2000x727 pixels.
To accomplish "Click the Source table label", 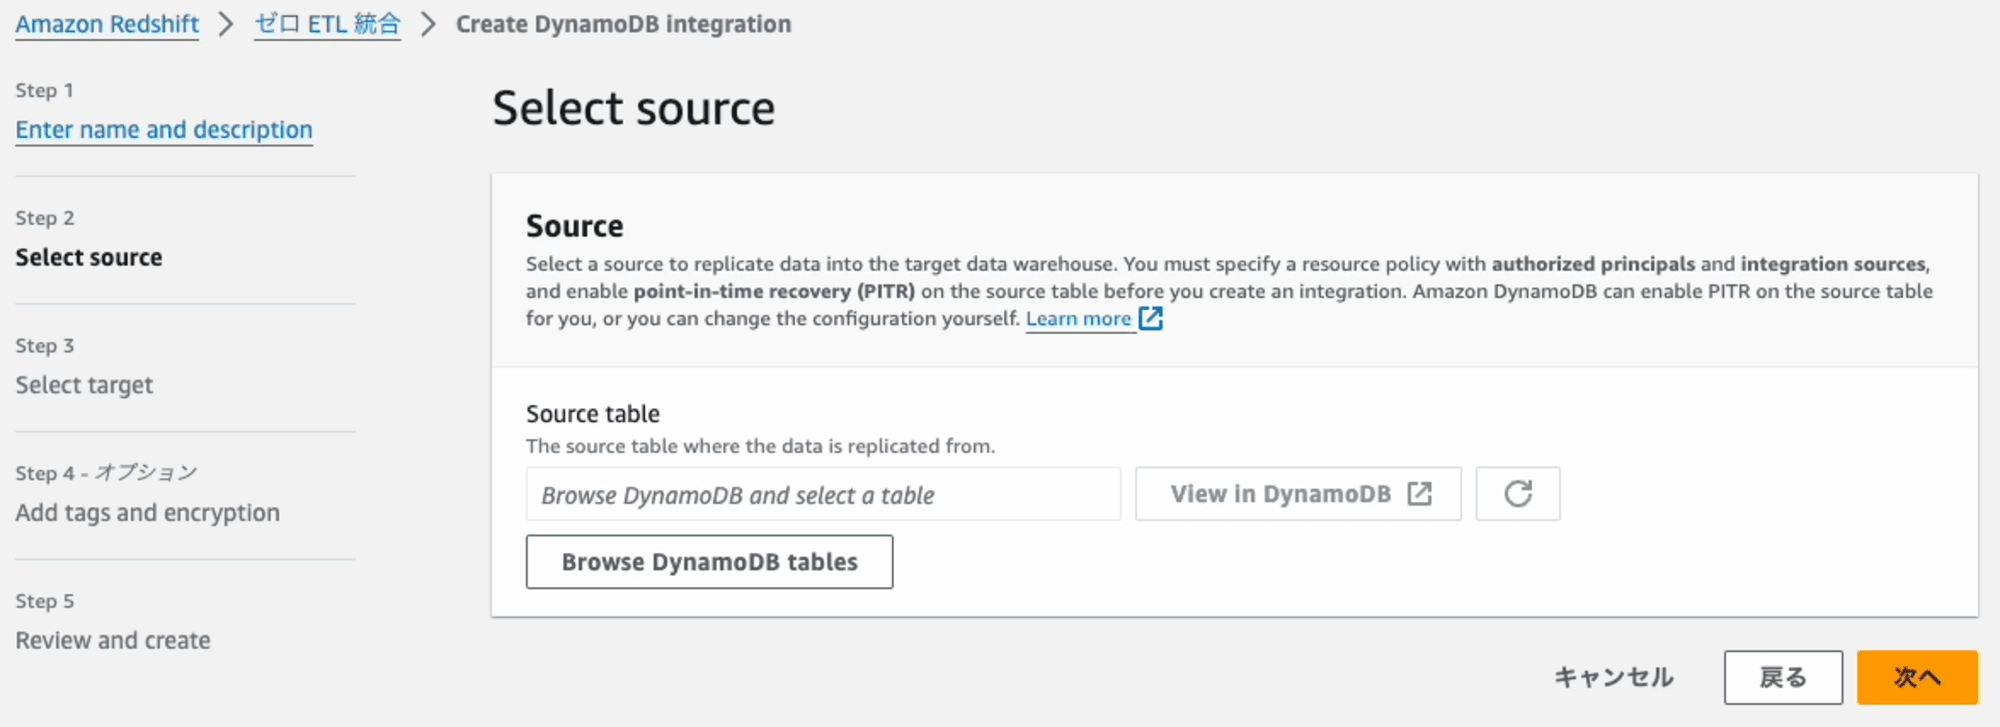I will 593,414.
